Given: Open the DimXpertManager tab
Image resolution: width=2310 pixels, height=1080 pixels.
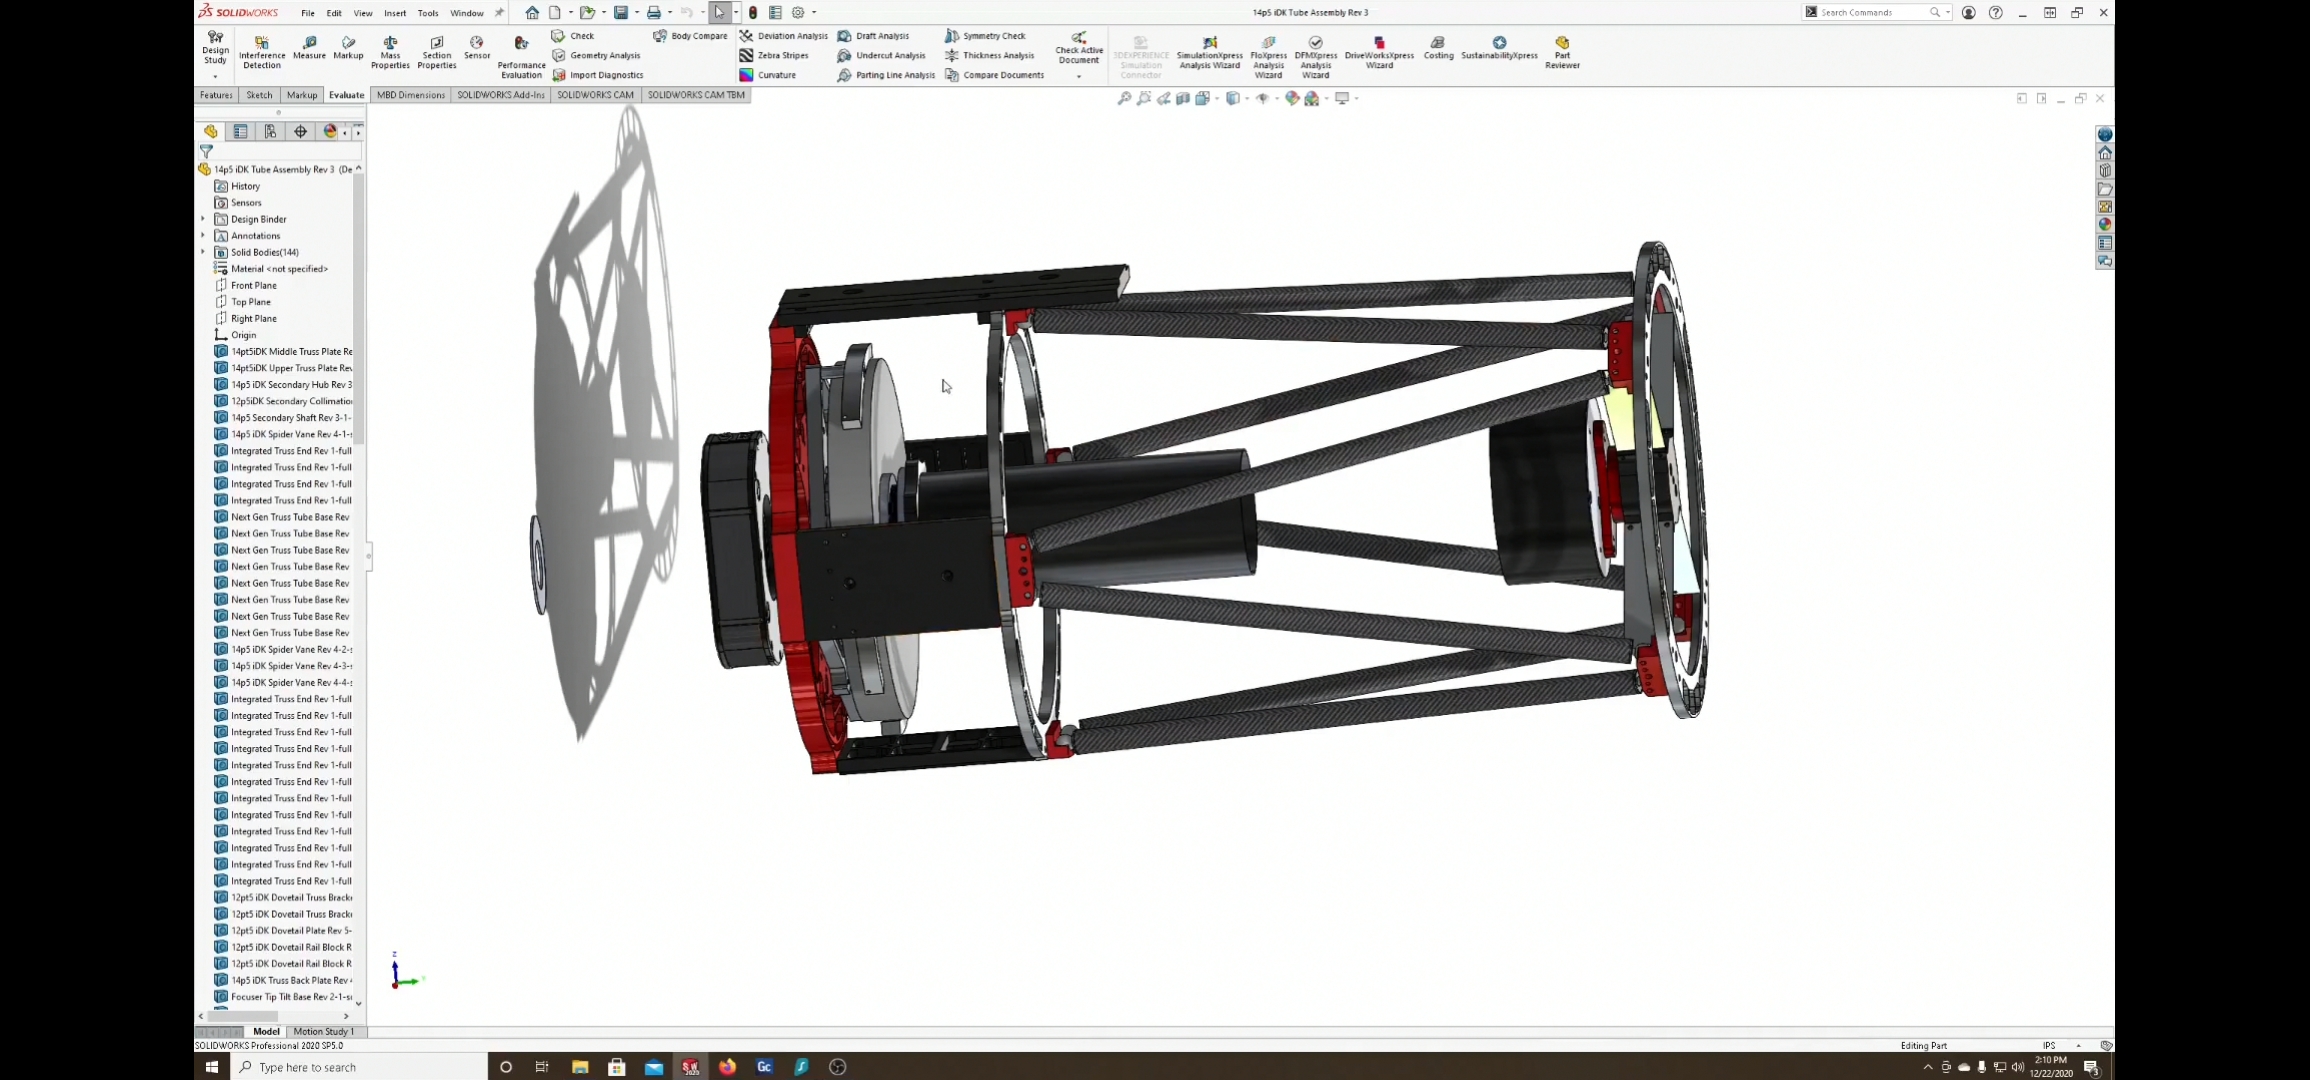Looking at the screenshot, I should (300, 131).
